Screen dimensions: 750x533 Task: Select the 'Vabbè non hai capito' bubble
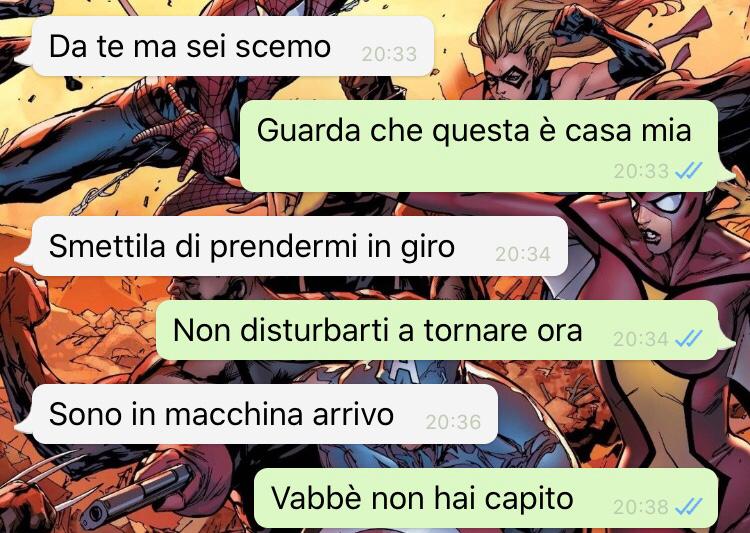494,498
